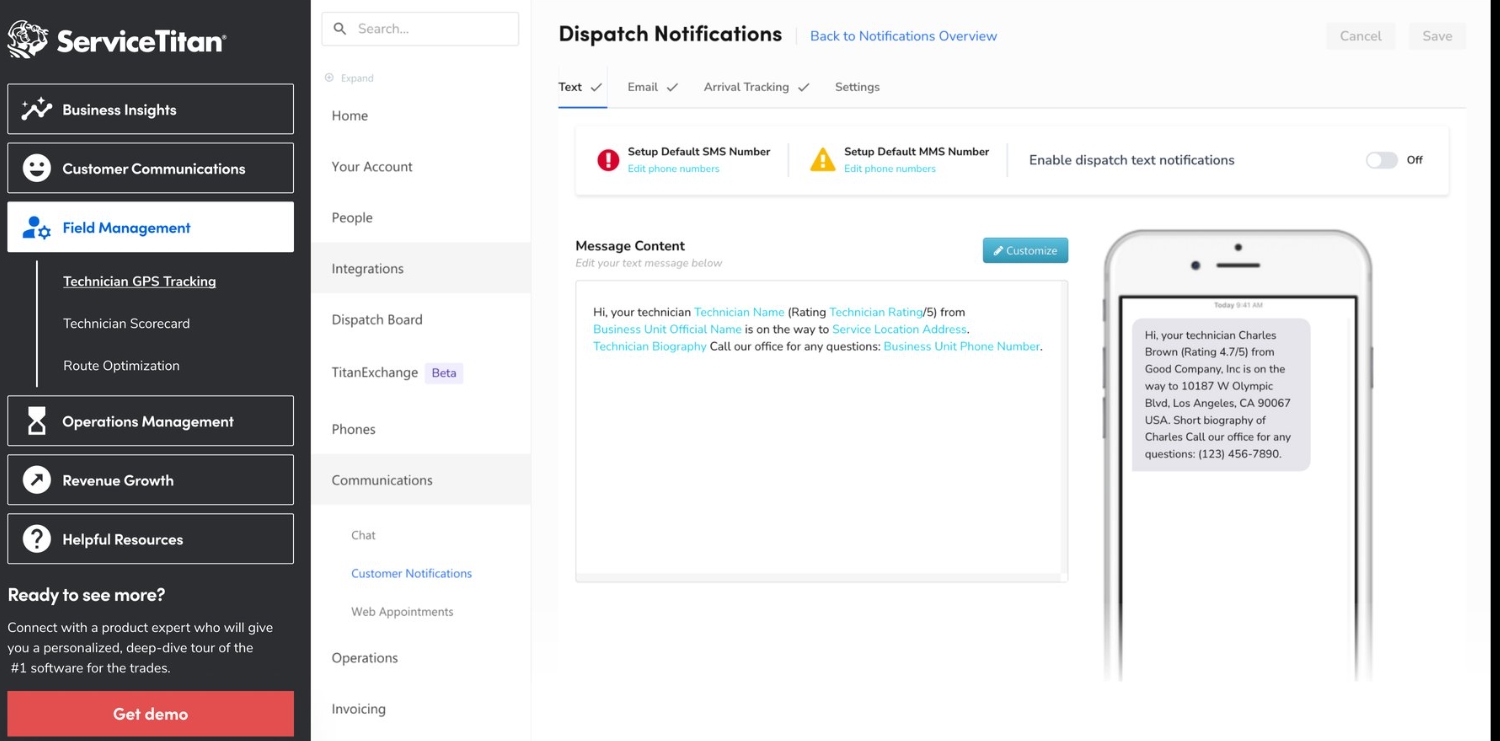This screenshot has width=1500, height=741.
Task: Click the red SMS alert icon
Action: [608, 160]
